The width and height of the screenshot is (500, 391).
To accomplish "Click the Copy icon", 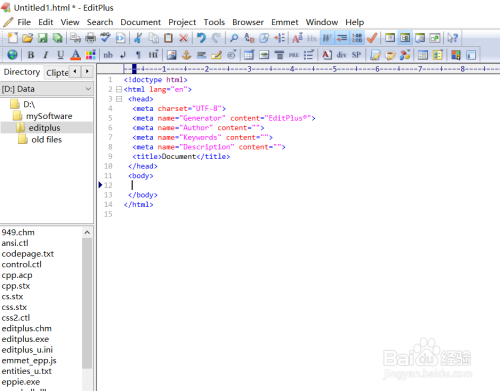I will 153,38.
